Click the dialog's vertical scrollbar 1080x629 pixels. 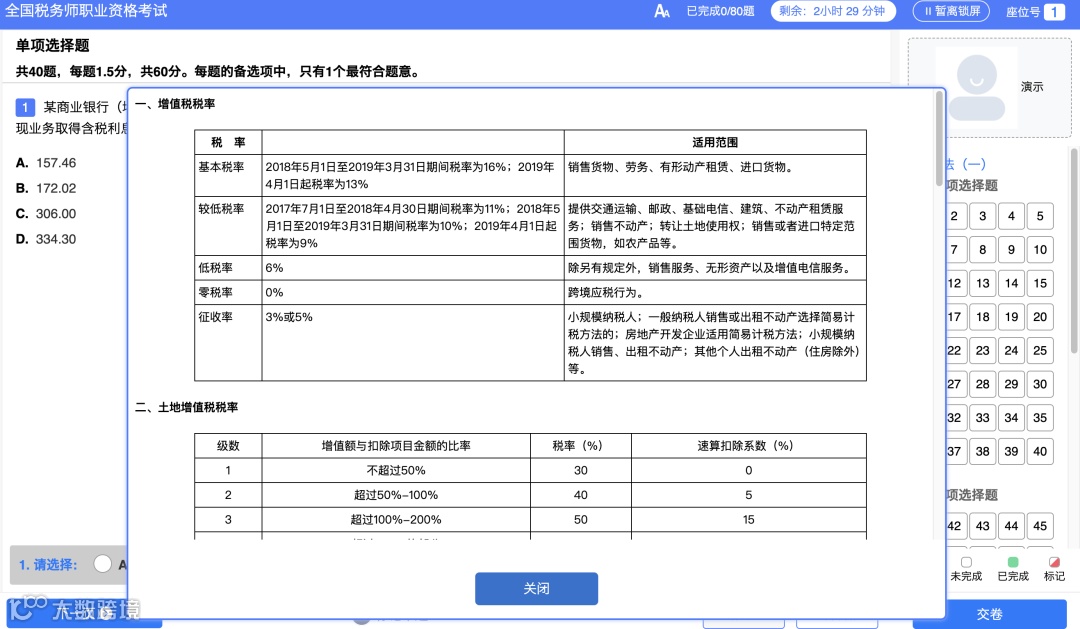click(x=939, y=138)
